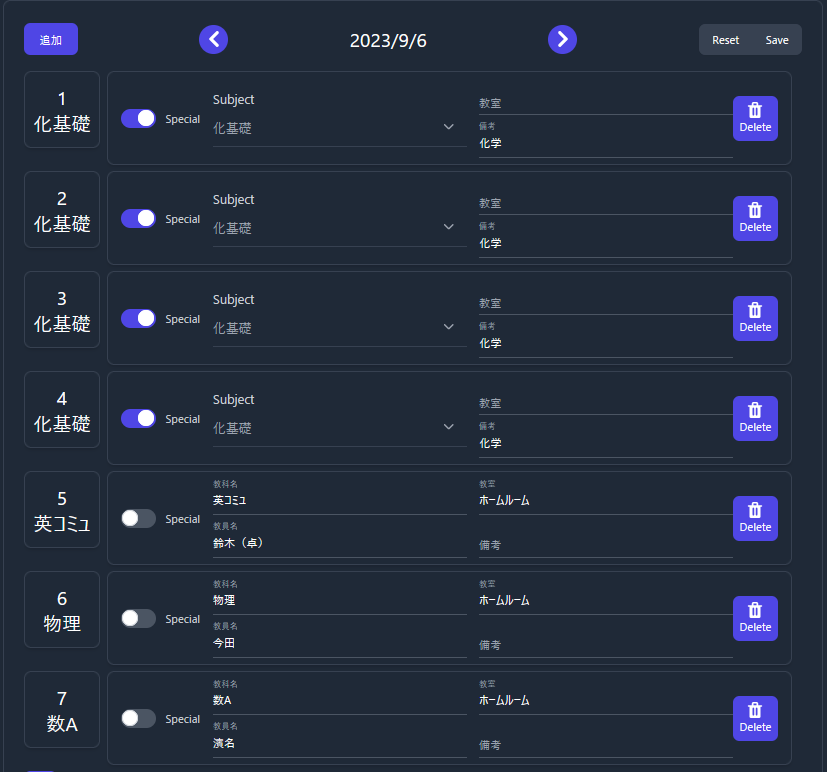
Task: Disable Special toggle for period 1
Action: click(x=138, y=118)
